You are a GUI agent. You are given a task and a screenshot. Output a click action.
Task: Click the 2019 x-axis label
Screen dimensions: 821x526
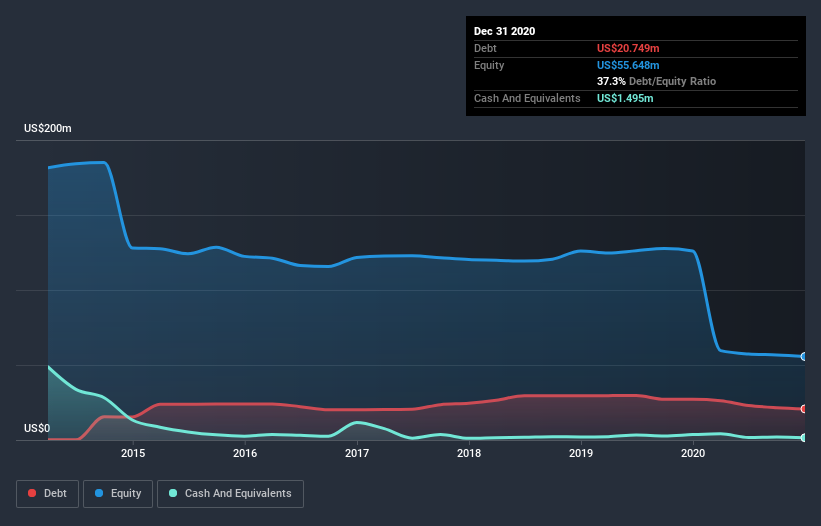(x=581, y=453)
